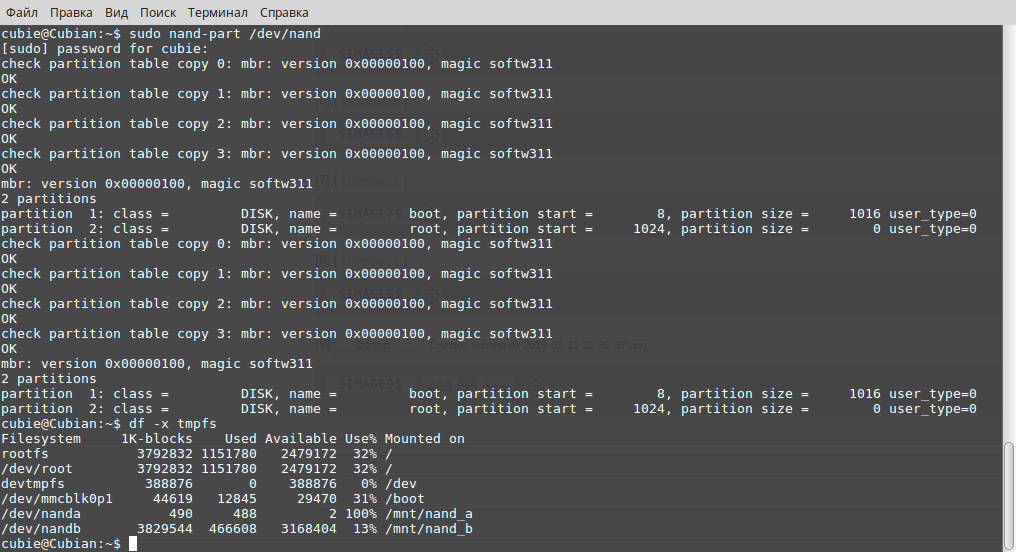Click the cursor block at the last prompt

click(133, 544)
